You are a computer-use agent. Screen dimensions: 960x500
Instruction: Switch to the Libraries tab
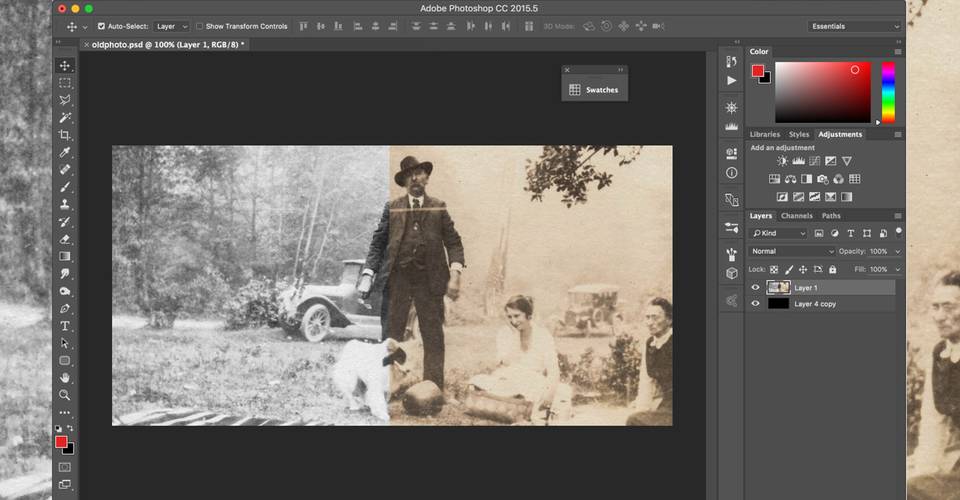(765, 134)
